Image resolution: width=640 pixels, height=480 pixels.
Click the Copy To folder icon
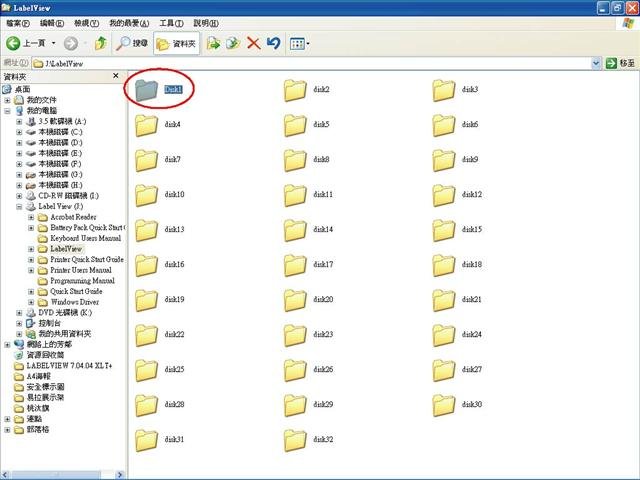(x=233, y=43)
